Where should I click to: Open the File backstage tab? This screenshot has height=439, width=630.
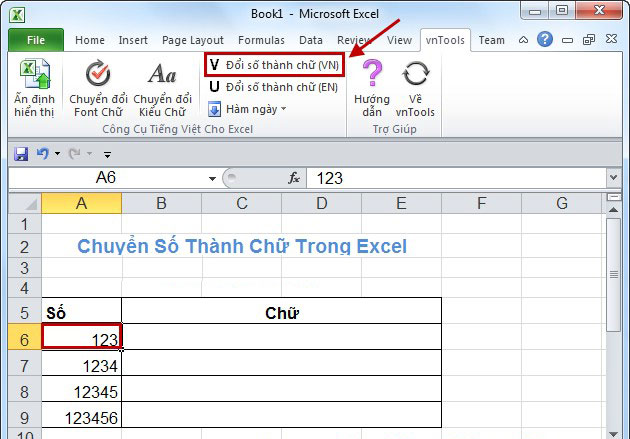[x=36, y=40]
